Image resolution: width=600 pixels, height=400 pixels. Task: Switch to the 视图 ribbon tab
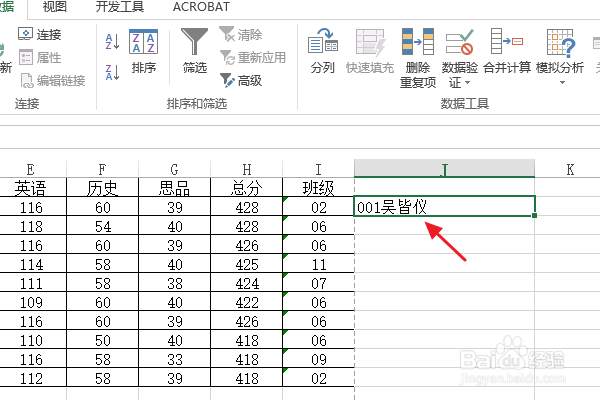click(x=55, y=7)
